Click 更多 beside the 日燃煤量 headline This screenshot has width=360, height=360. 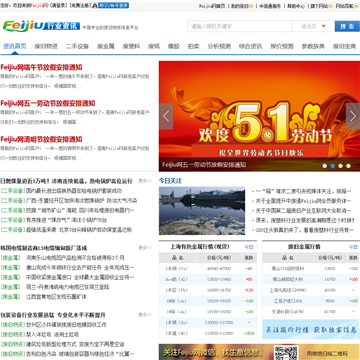[145, 181]
